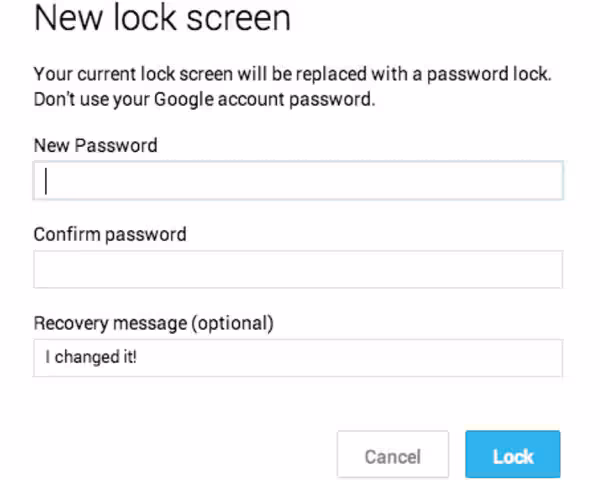Image resolution: width=600 pixels, height=480 pixels.
Task: Click the "Don't use your Google account password" warning
Action: coord(205,100)
